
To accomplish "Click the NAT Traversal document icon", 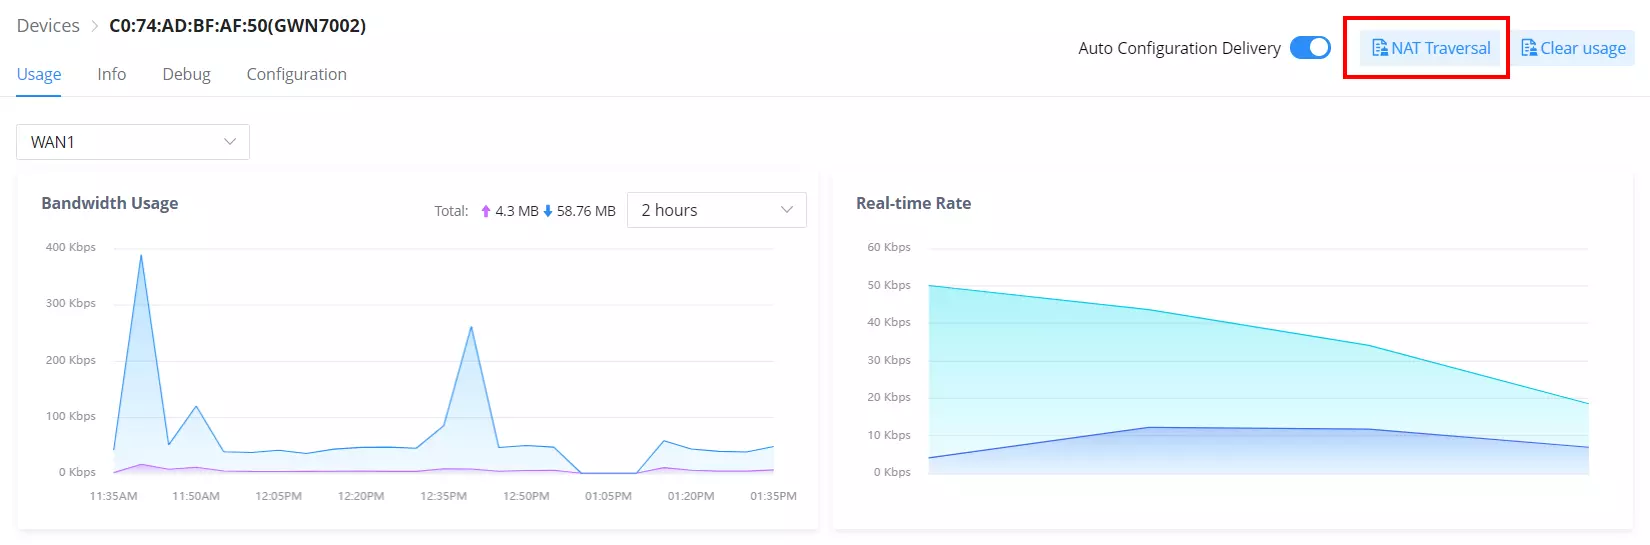I will point(1380,48).
